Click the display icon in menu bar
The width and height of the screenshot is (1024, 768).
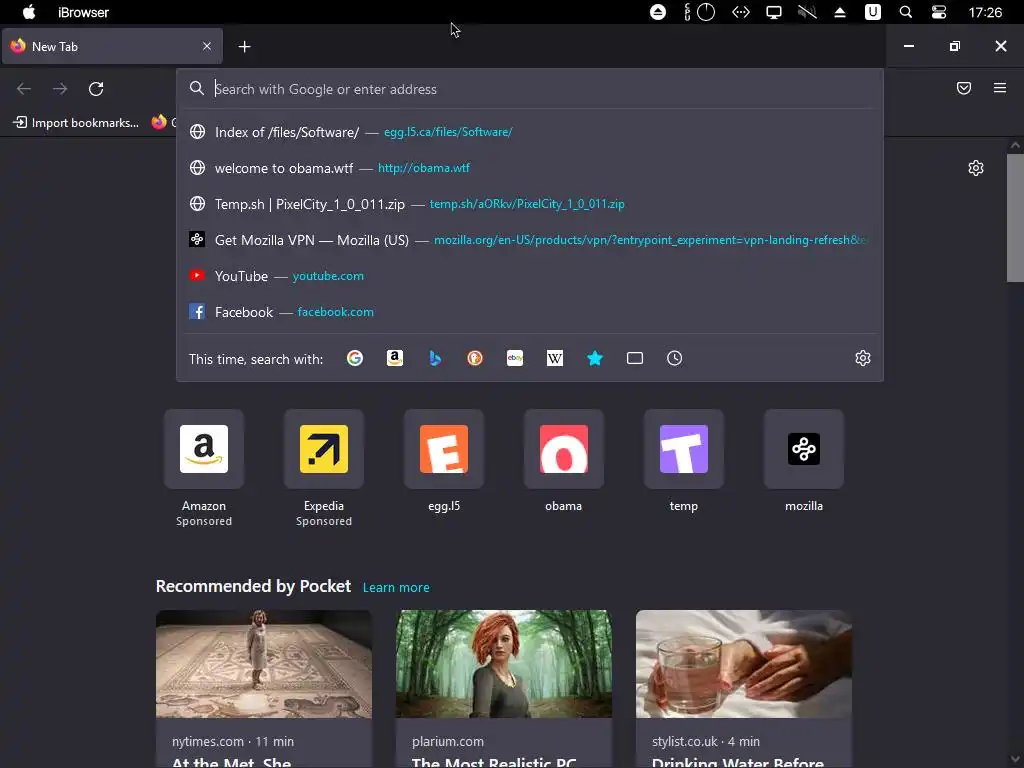click(774, 12)
